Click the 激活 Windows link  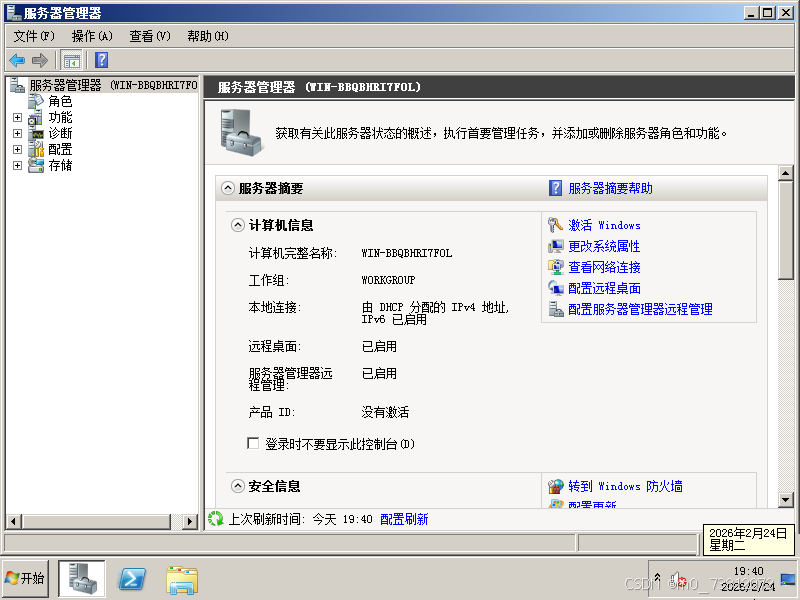(605, 225)
